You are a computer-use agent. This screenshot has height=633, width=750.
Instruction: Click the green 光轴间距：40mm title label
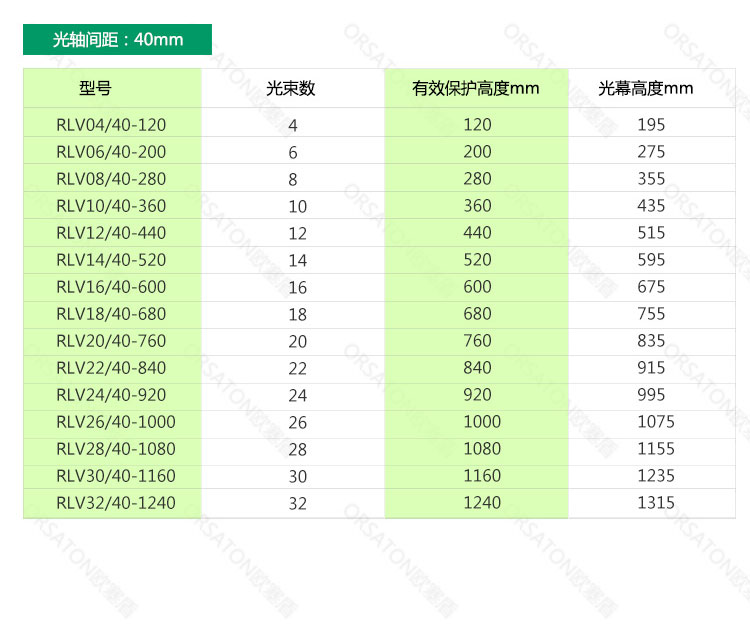[117, 40]
